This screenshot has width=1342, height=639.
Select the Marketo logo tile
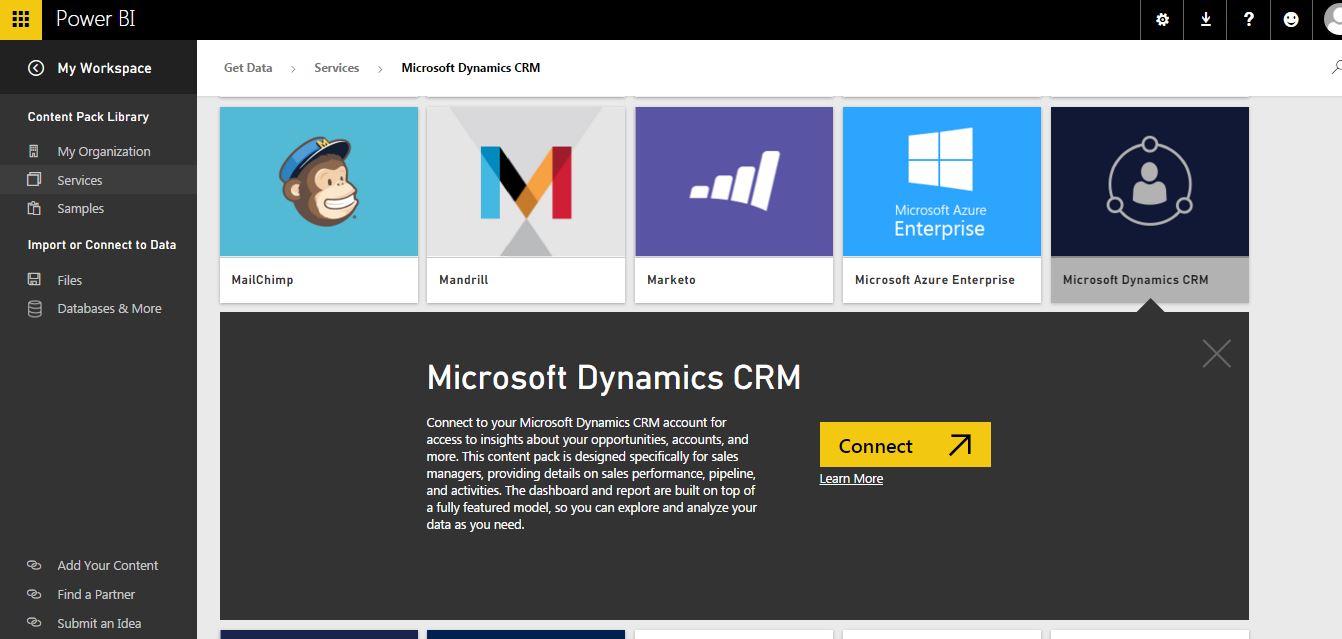[734, 181]
